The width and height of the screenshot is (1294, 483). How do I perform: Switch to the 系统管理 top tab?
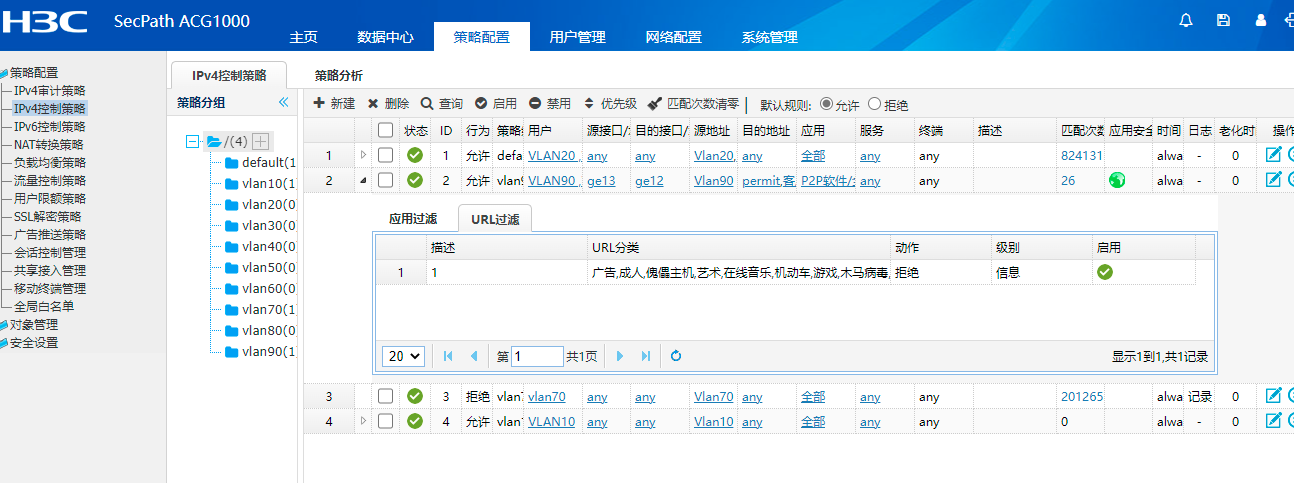pos(769,37)
